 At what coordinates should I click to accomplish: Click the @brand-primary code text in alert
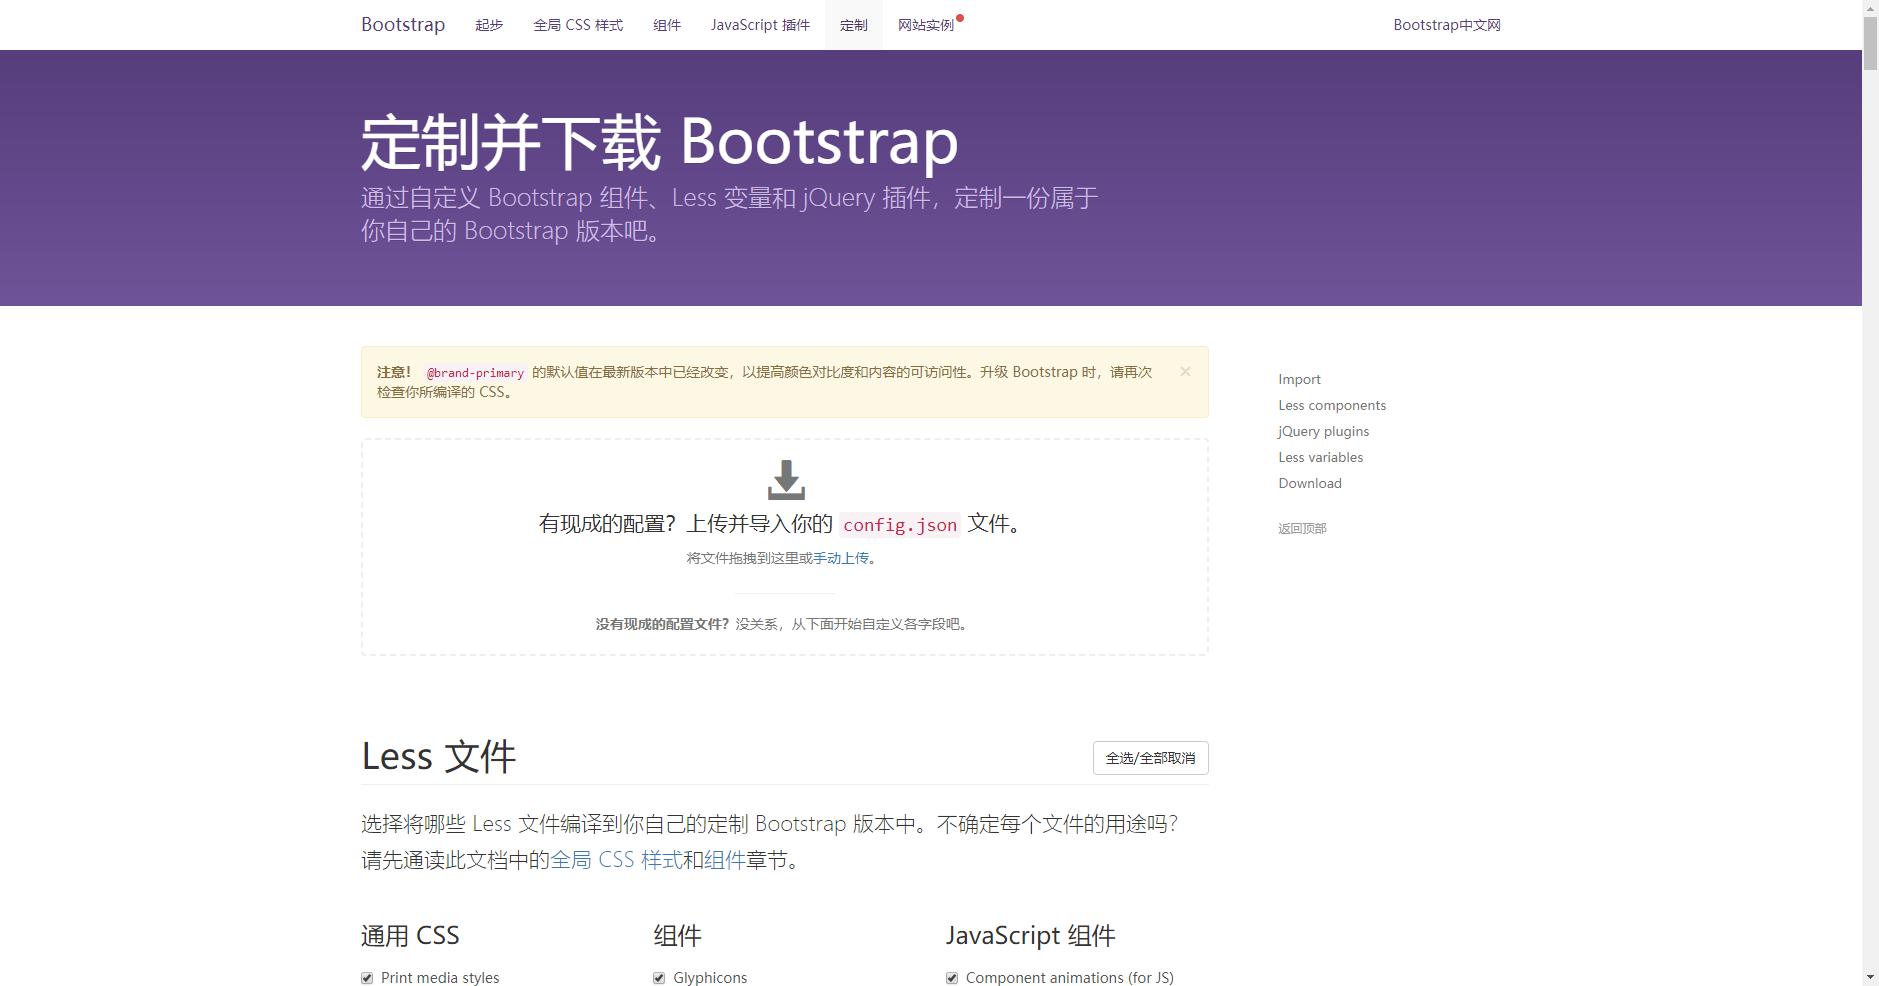[x=475, y=373]
